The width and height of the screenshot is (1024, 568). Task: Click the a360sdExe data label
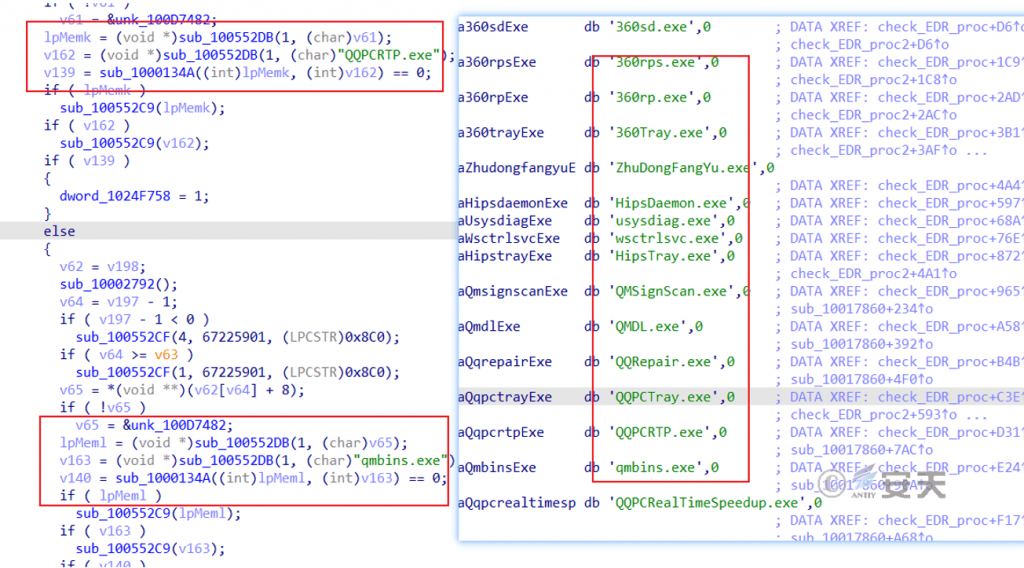coord(493,27)
